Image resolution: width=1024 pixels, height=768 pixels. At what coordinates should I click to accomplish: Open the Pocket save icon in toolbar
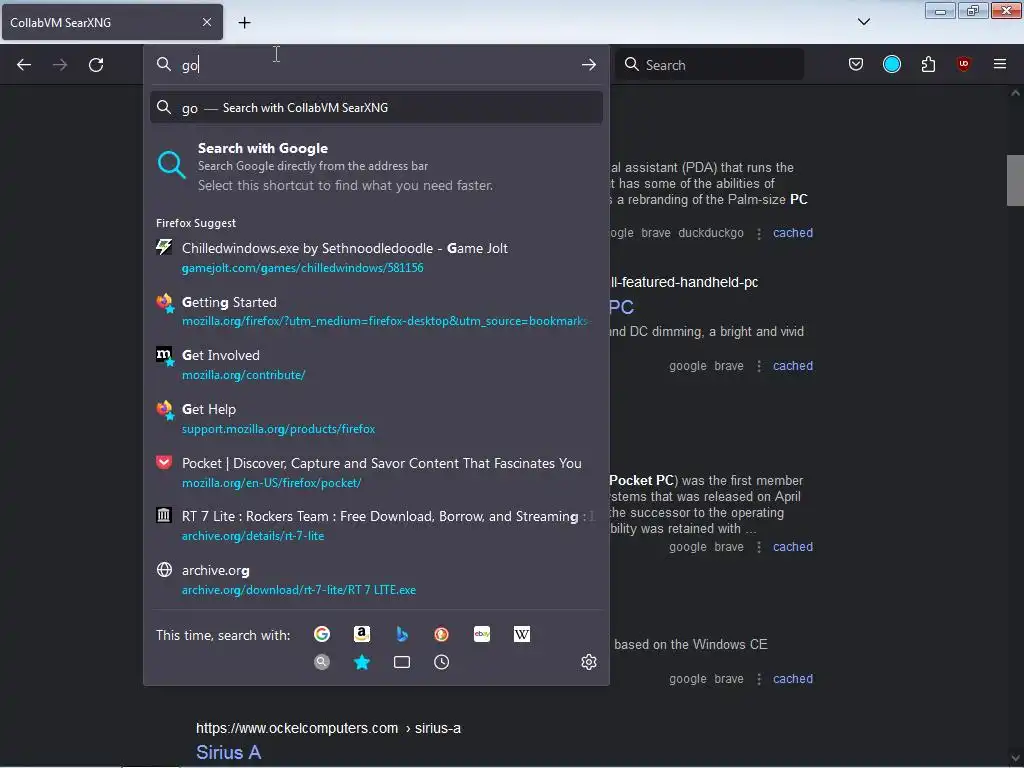(856, 64)
